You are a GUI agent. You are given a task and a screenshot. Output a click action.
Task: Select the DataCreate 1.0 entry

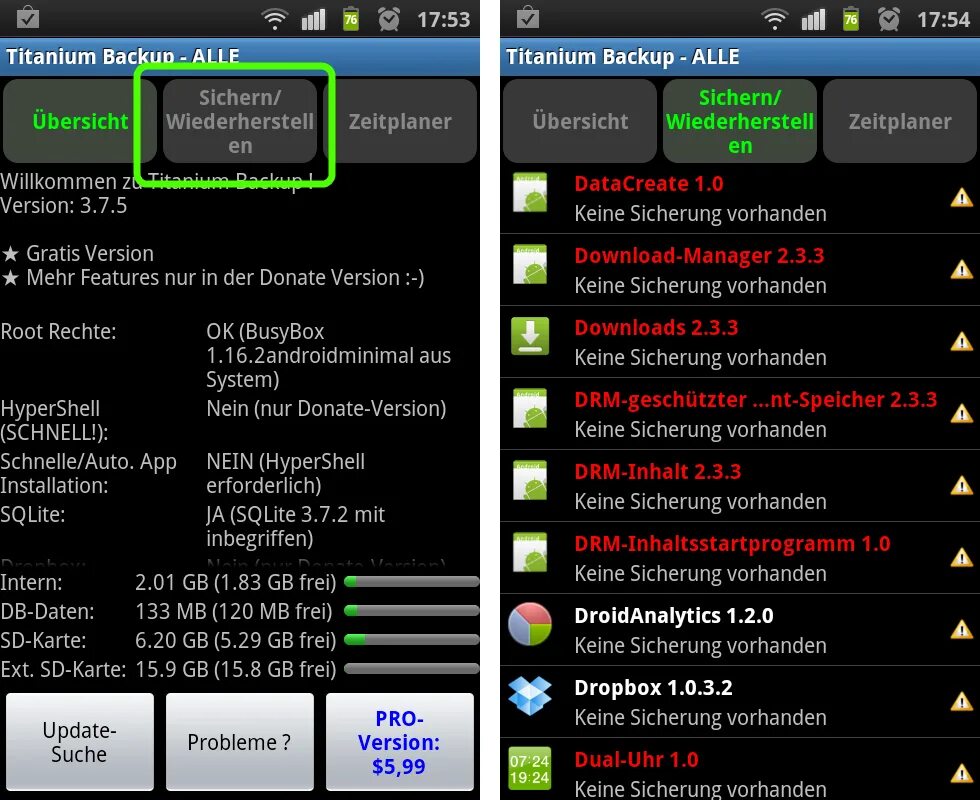click(x=740, y=198)
